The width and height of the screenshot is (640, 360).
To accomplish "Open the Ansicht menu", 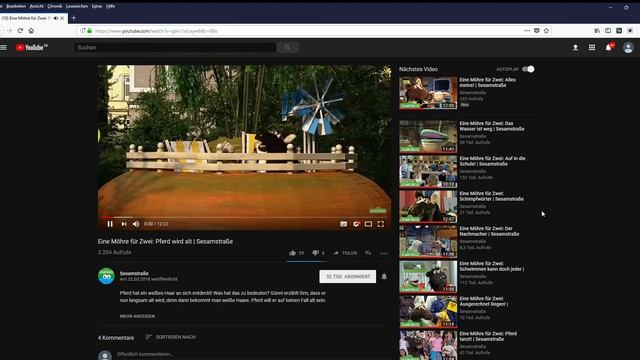I will (36, 6).
